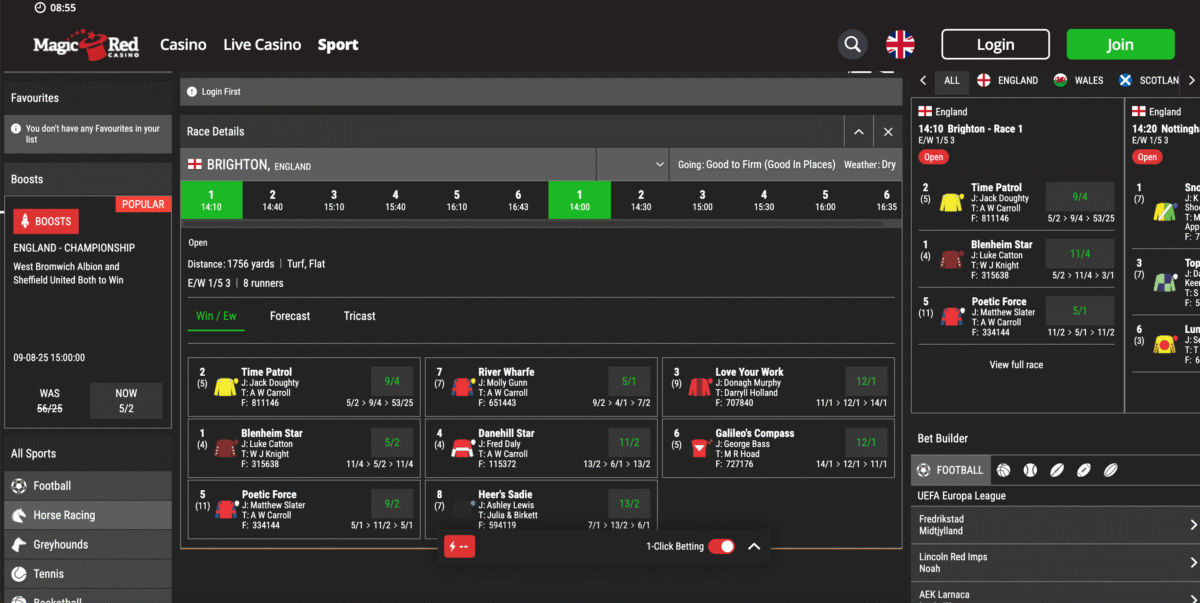Open the Sport menu
1200x603 pixels.
pyautogui.click(x=338, y=44)
